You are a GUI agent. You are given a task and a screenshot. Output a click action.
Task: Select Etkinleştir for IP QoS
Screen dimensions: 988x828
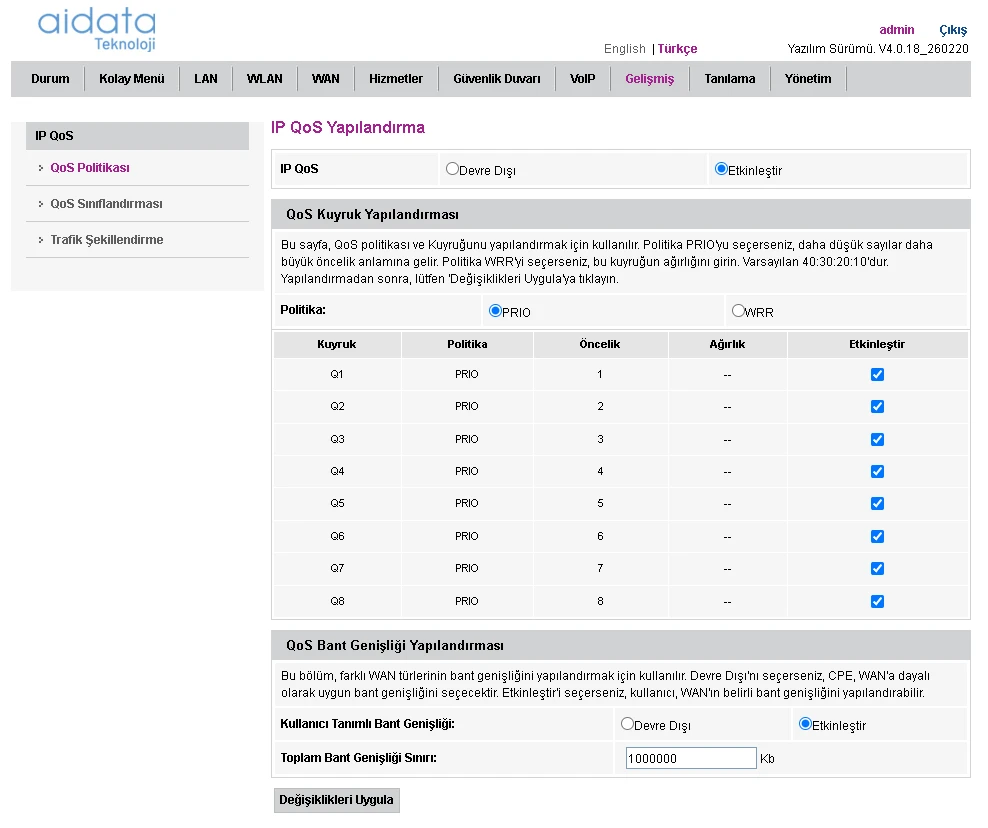[721, 169]
